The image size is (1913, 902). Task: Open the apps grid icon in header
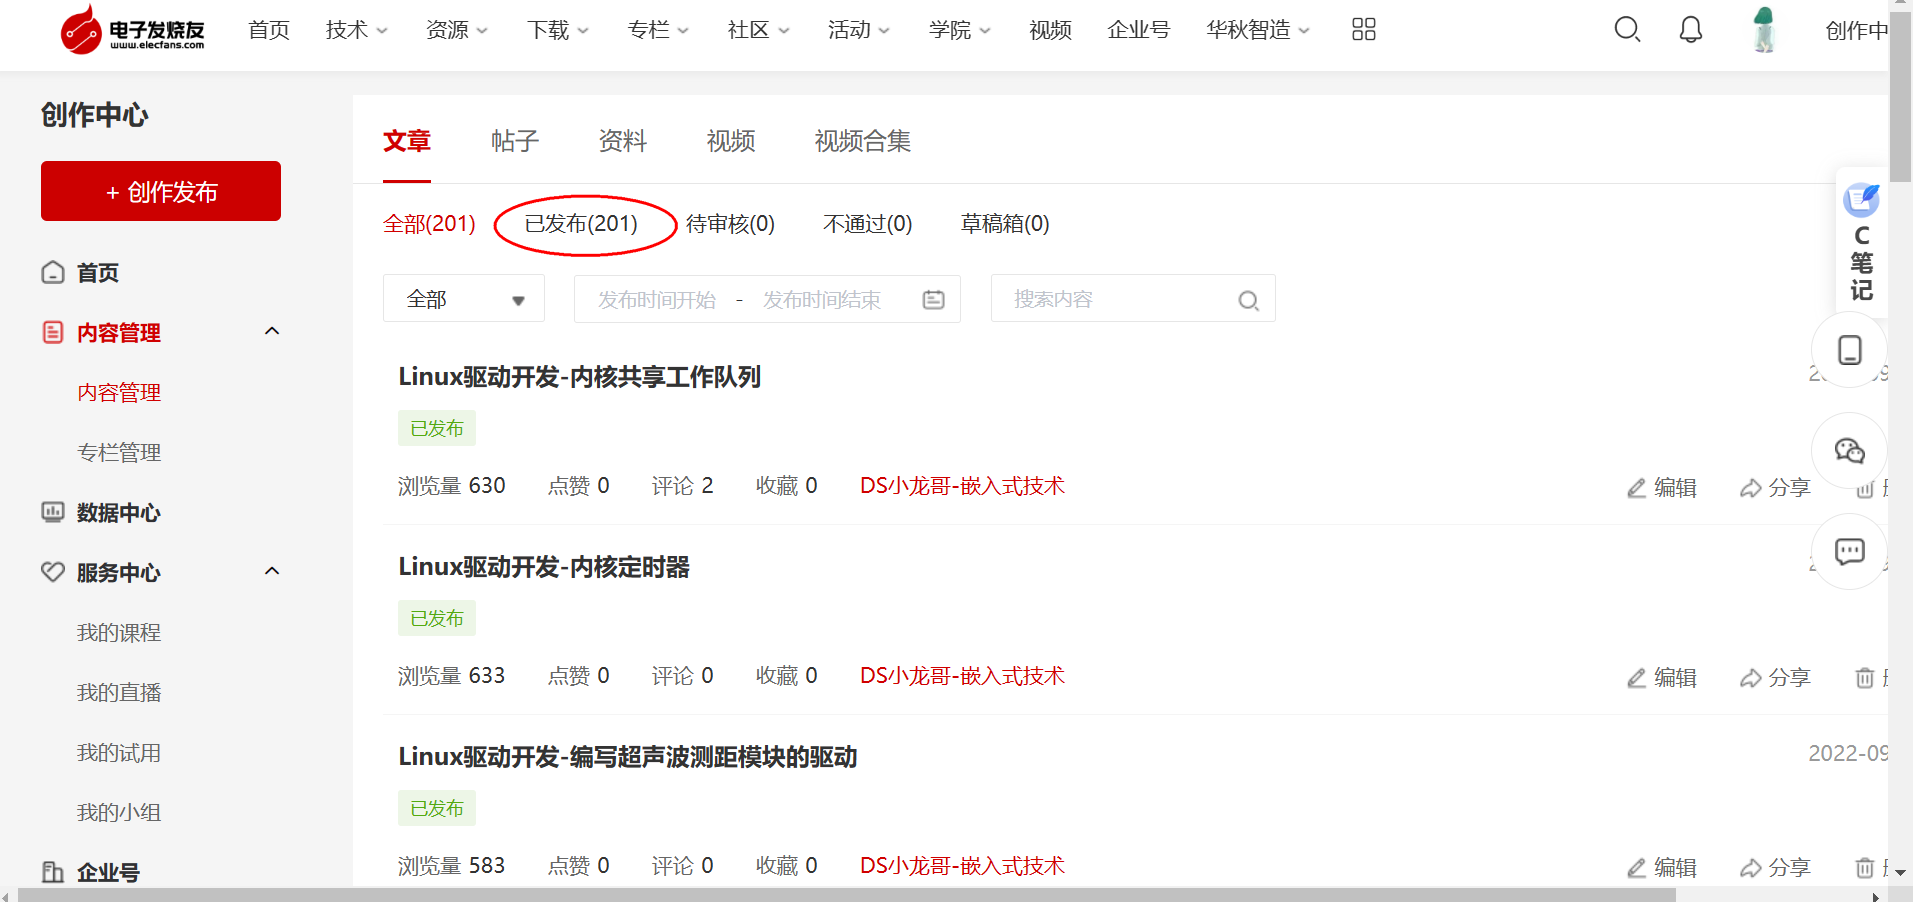pyautogui.click(x=1363, y=30)
